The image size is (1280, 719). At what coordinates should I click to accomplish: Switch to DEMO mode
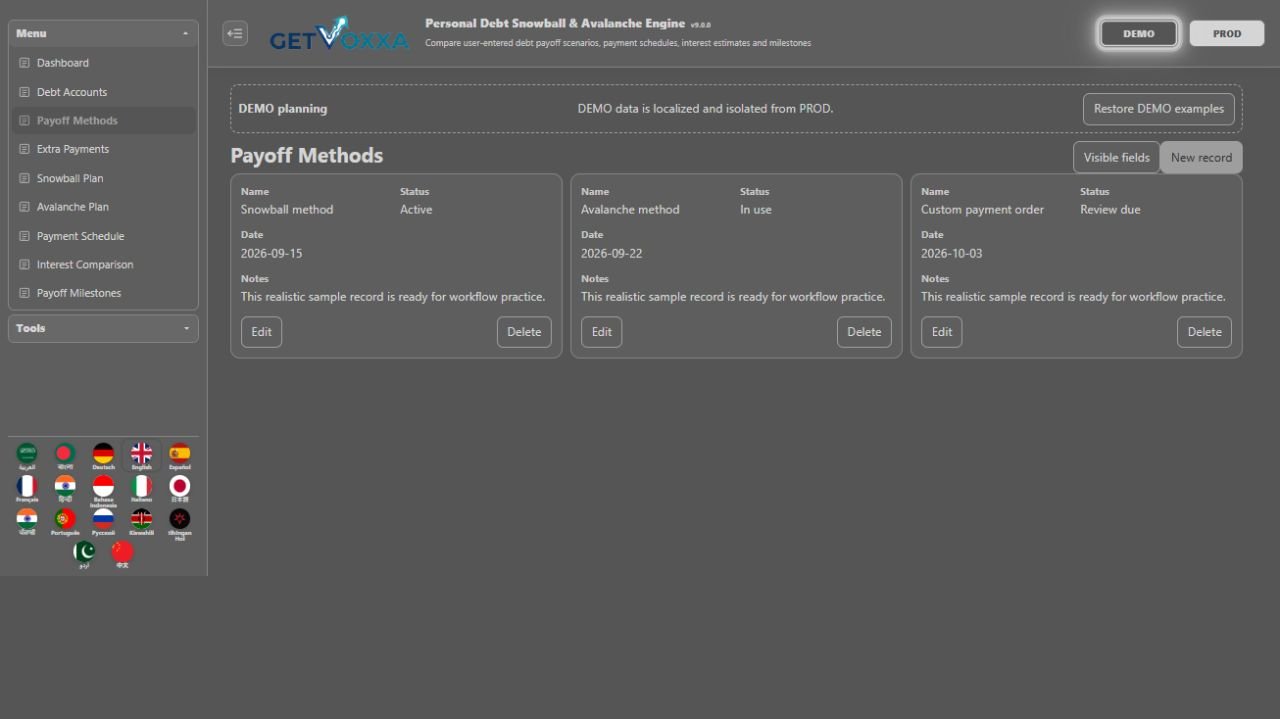coord(1139,33)
